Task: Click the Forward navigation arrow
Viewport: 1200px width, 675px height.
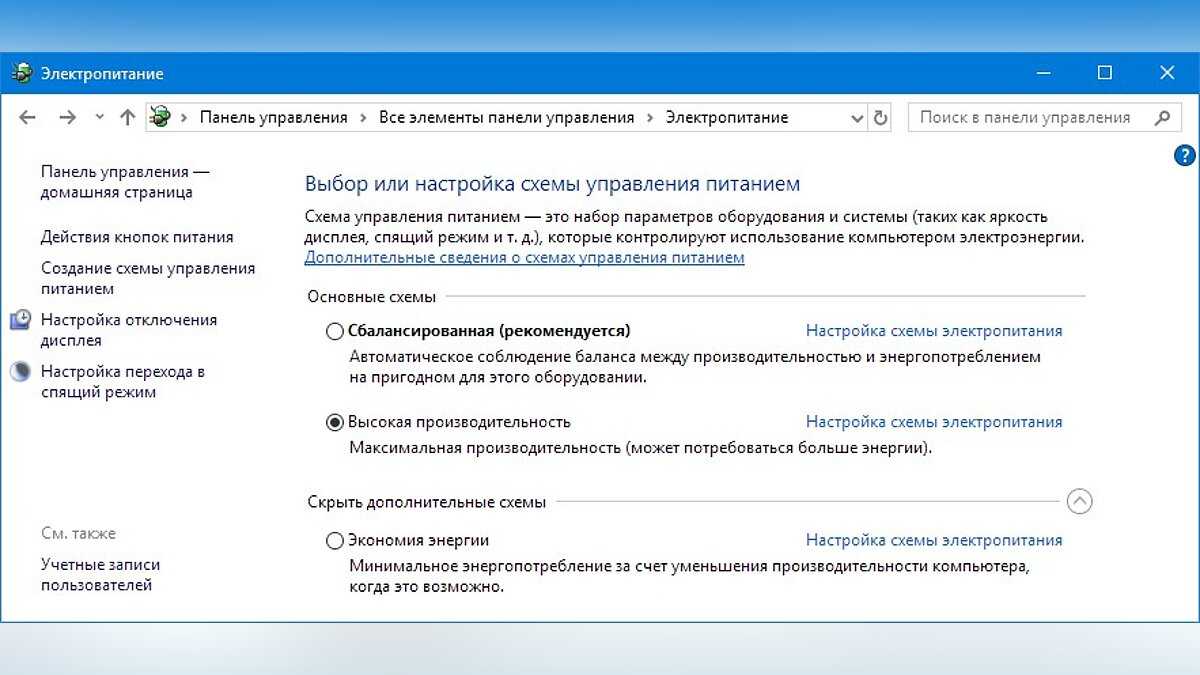Action: click(x=67, y=117)
